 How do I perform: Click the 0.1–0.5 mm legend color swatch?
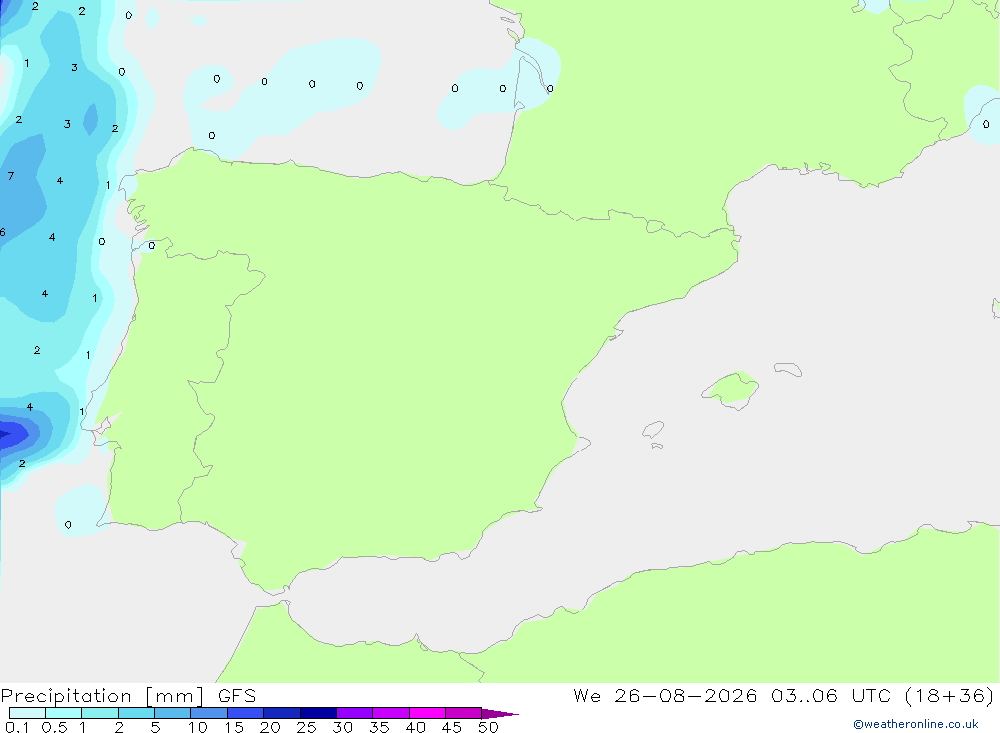click(x=27, y=713)
